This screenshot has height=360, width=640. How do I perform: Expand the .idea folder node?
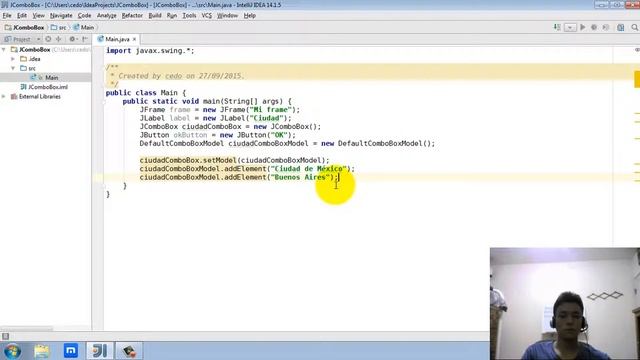click(13, 59)
